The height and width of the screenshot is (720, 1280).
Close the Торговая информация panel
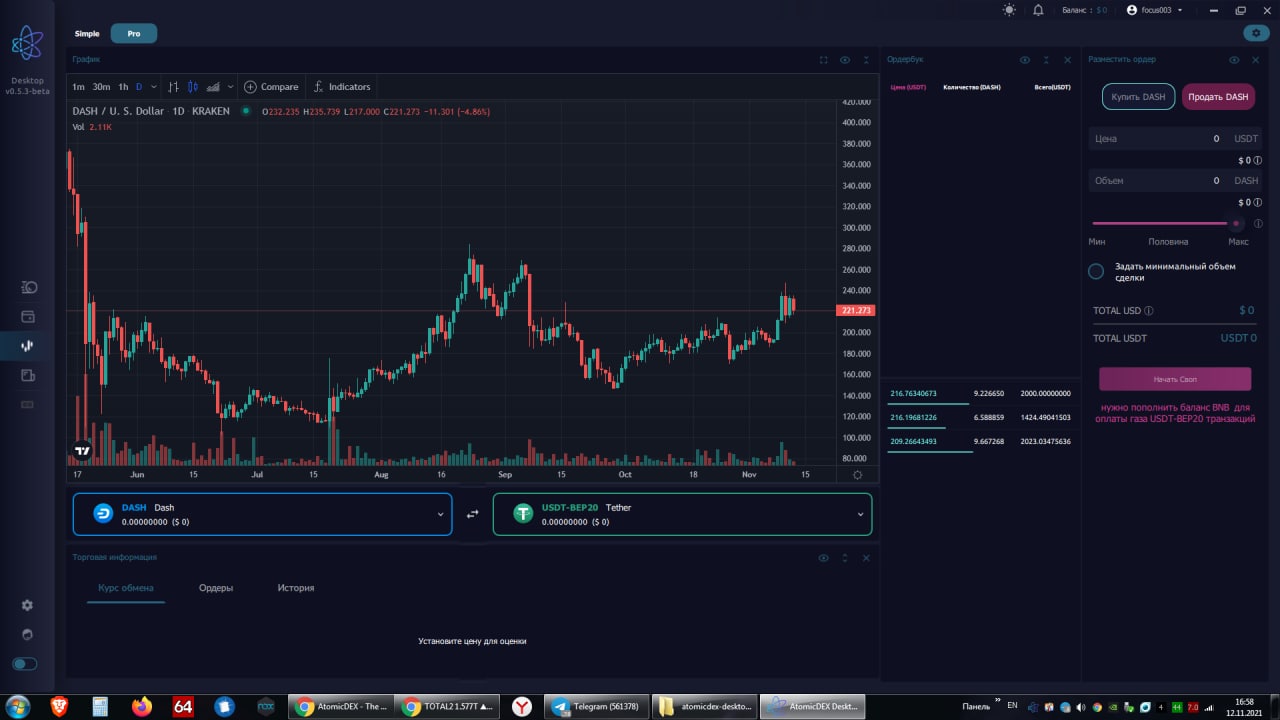866,558
